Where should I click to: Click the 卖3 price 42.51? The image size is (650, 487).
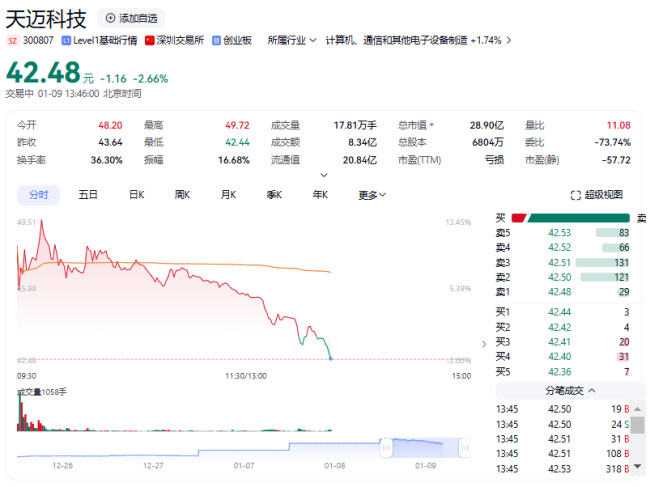(559, 263)
